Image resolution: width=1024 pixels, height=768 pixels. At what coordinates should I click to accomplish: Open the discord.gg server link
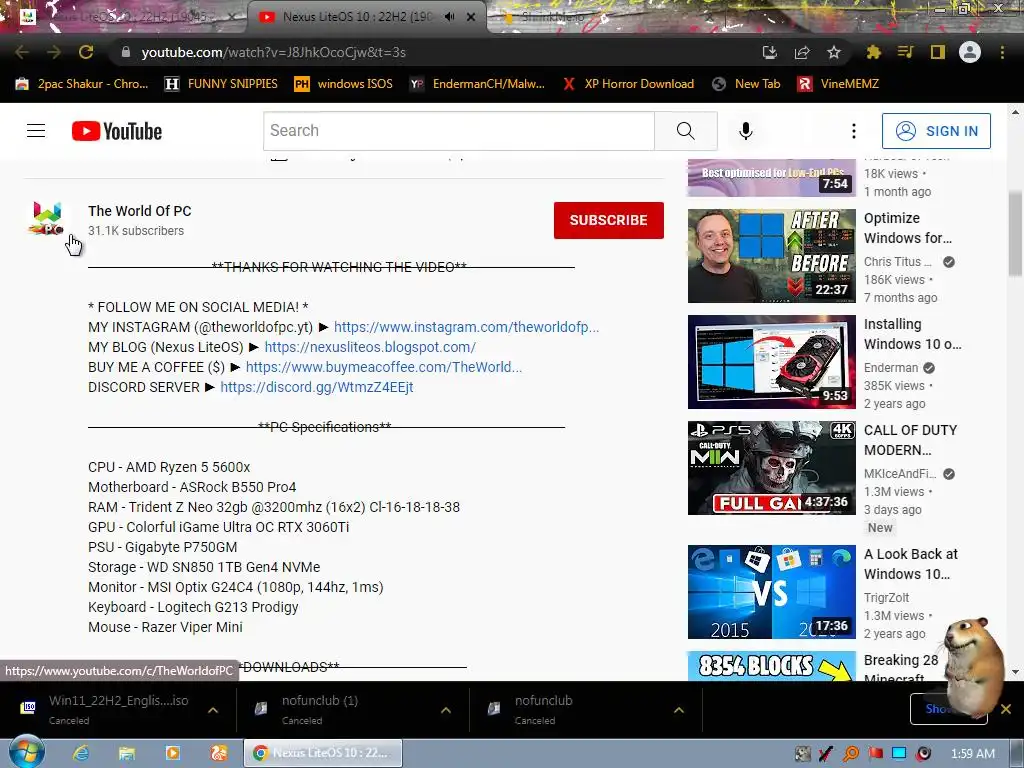point(317,387)
